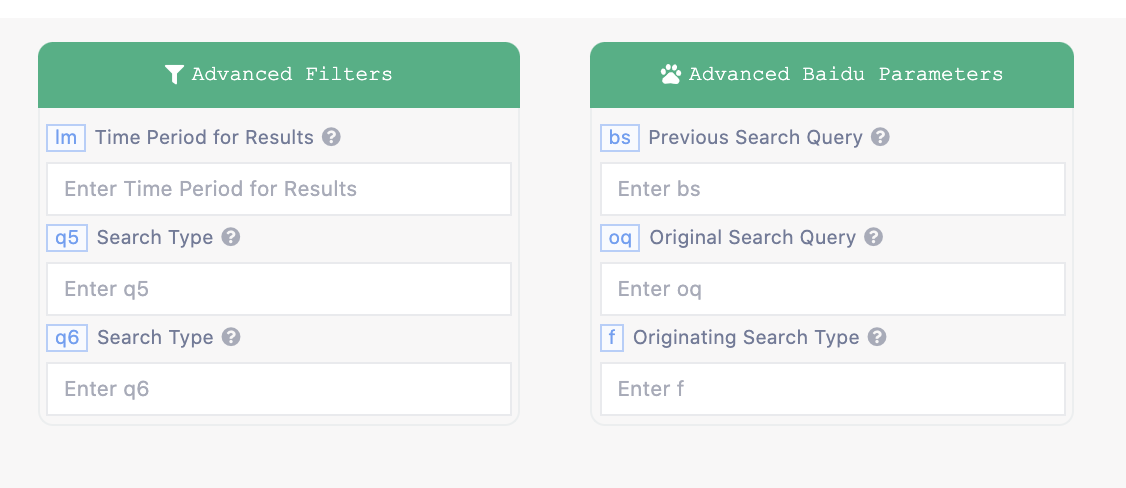Viewport: 1126px width, 488px height.
Task: Select the Enter f input field
Action: point(832,389)
